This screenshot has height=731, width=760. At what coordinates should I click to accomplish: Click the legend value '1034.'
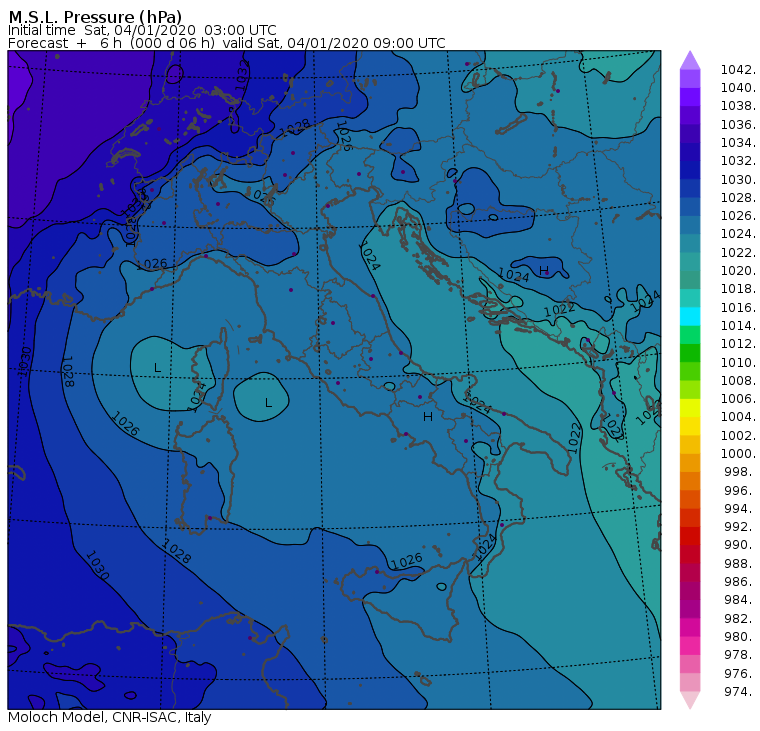tap(738, 143)
